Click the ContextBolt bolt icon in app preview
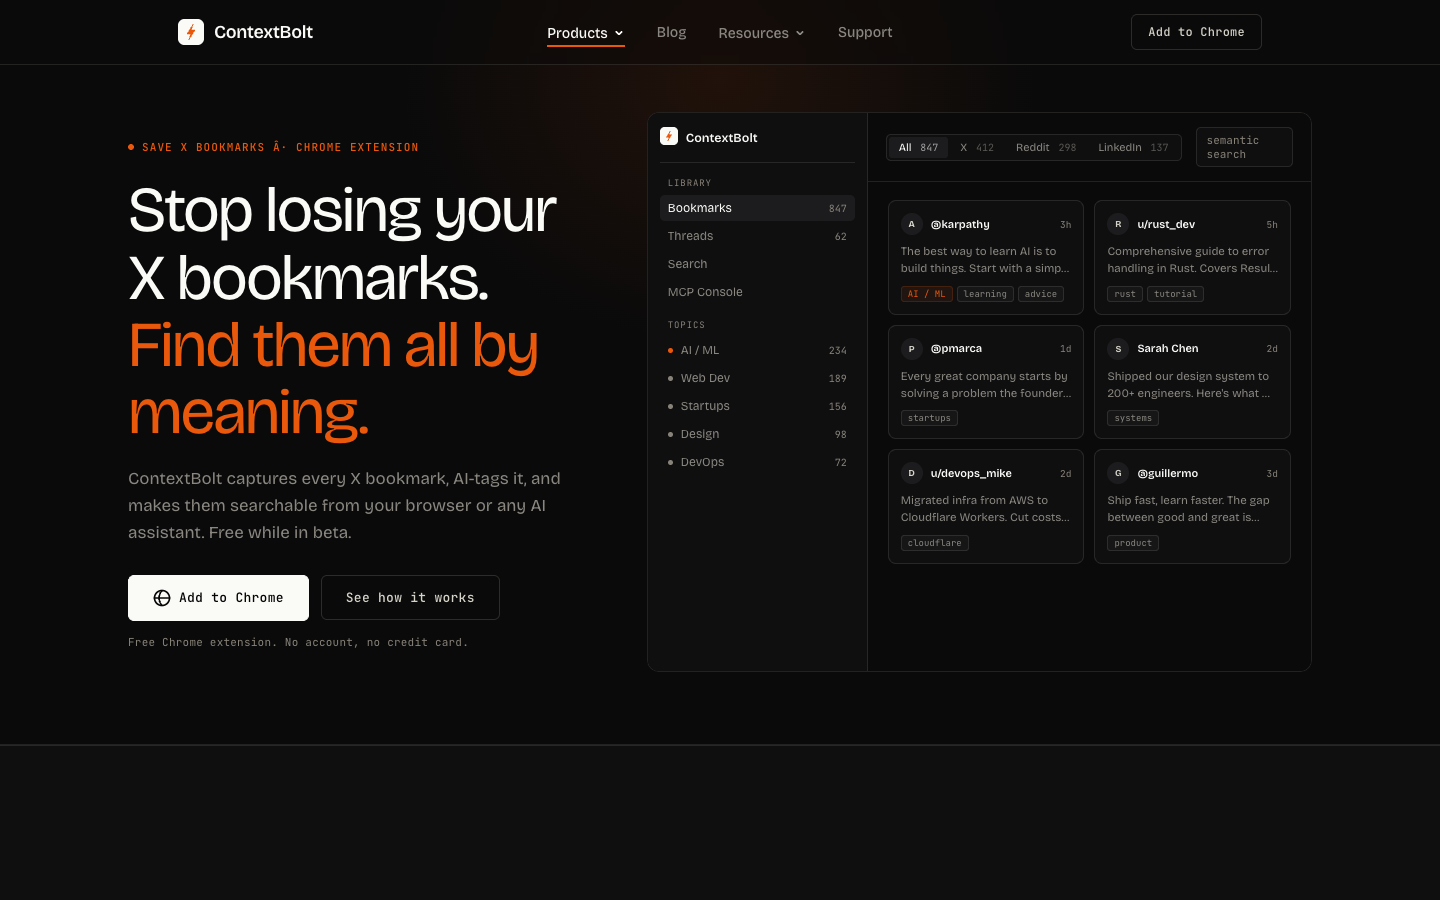Screen dimensions: 1440x900 tap(669, 136)
